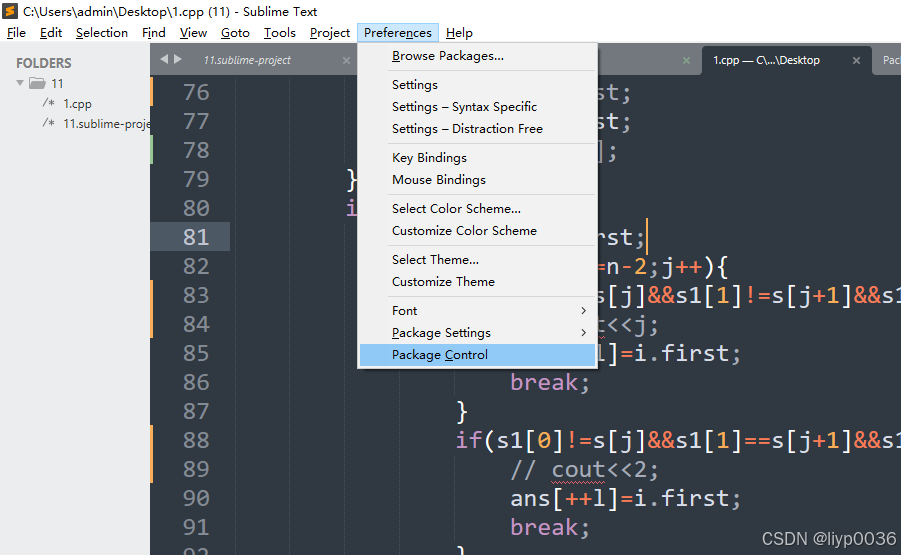
Task: Click the 11 folder icon in sidebar
Action: (x=37, y=83)
